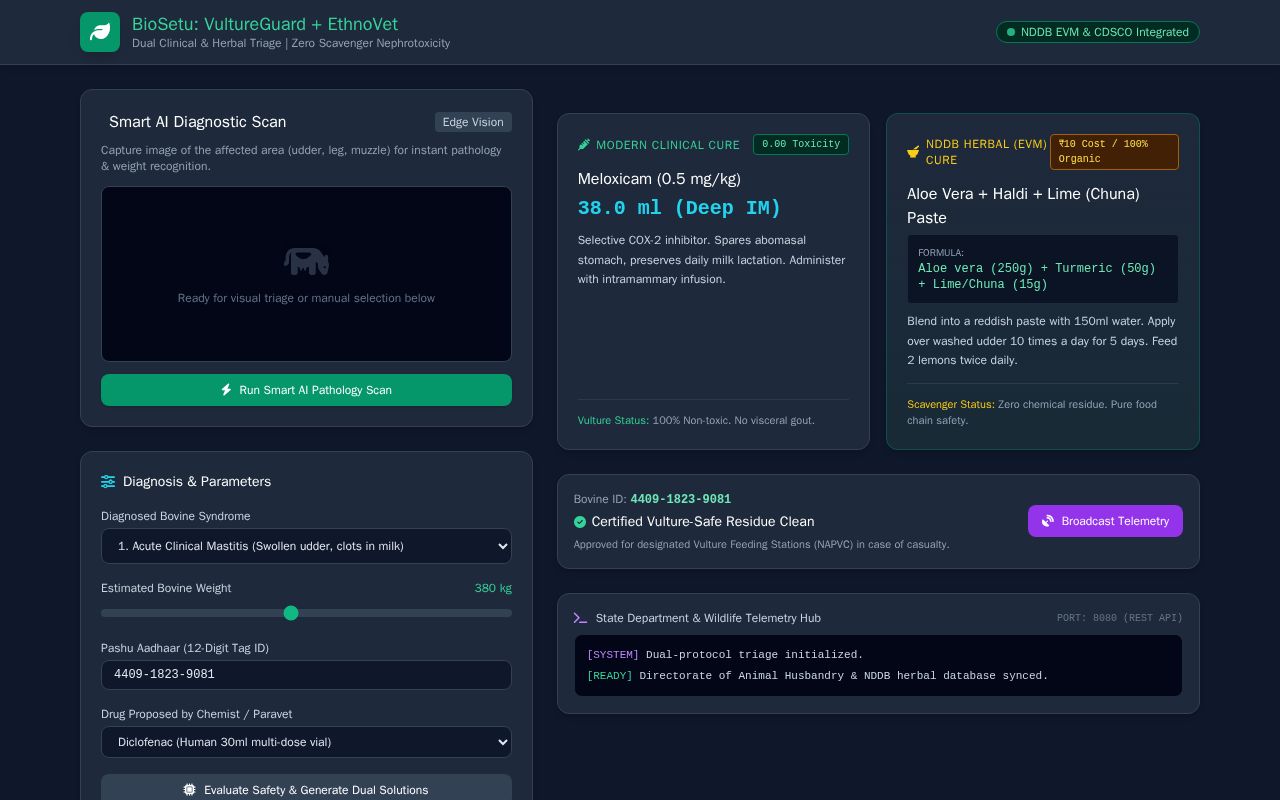Click the Broadcast Telemetry button
The height and width of the screenshot is (800, 1280).
[x=1105, y=521]
